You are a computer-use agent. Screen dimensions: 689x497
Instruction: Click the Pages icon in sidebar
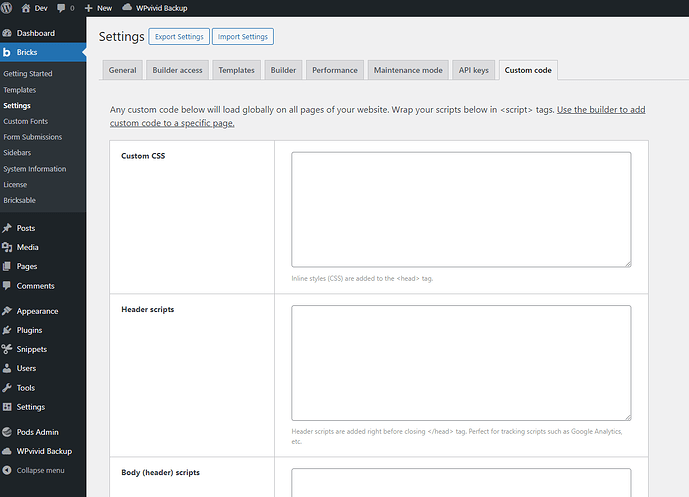7,266
